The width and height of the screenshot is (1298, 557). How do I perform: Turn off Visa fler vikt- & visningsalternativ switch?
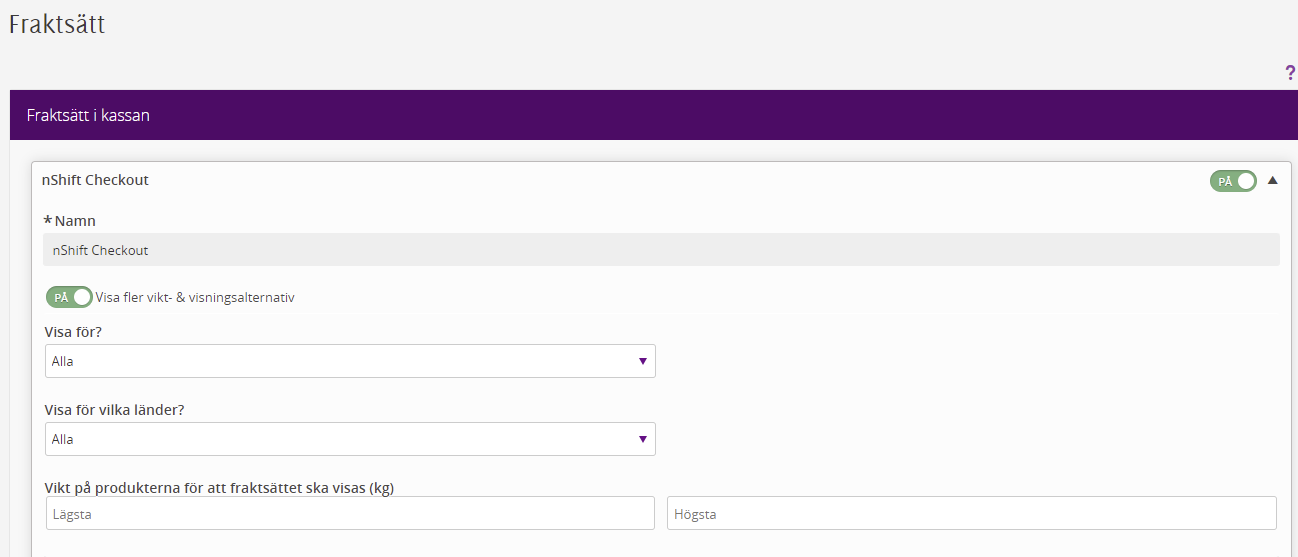pyautogui.click(x=69, y=297)
